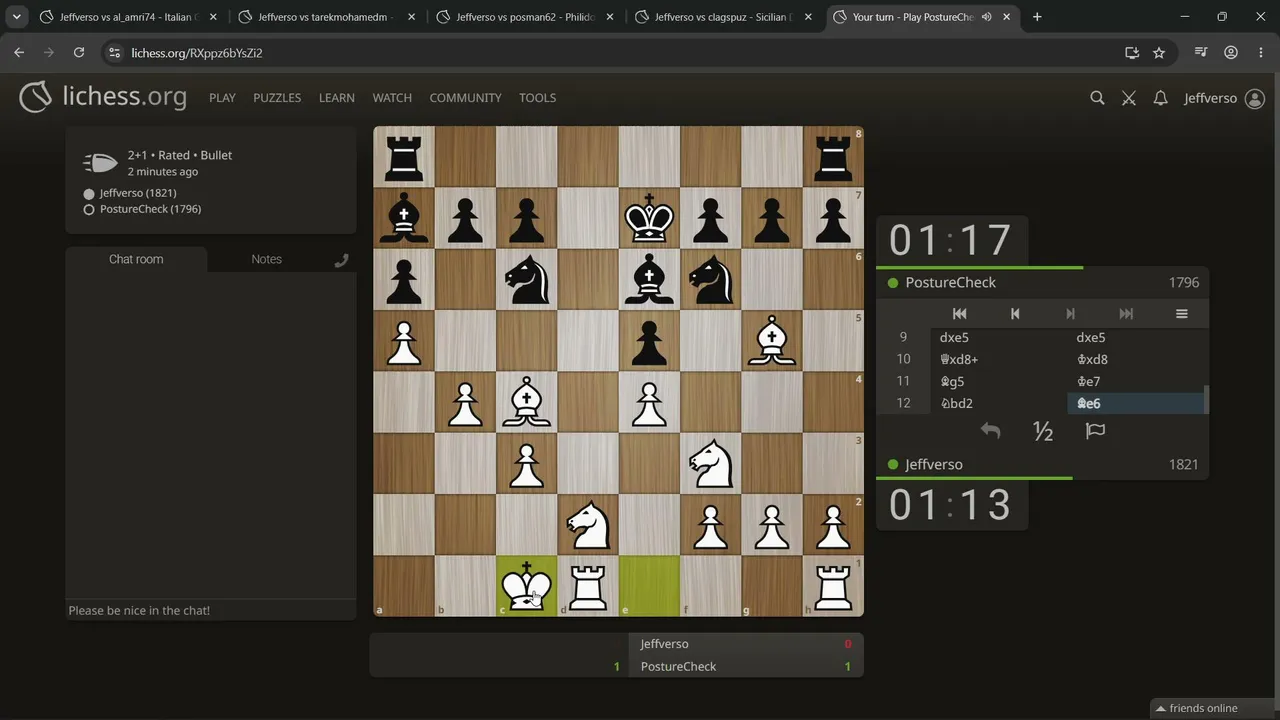The height and width of the screenshot is (720, 1280).
Task: Select the white pawn on b4
Action: [x=465, y=402]
